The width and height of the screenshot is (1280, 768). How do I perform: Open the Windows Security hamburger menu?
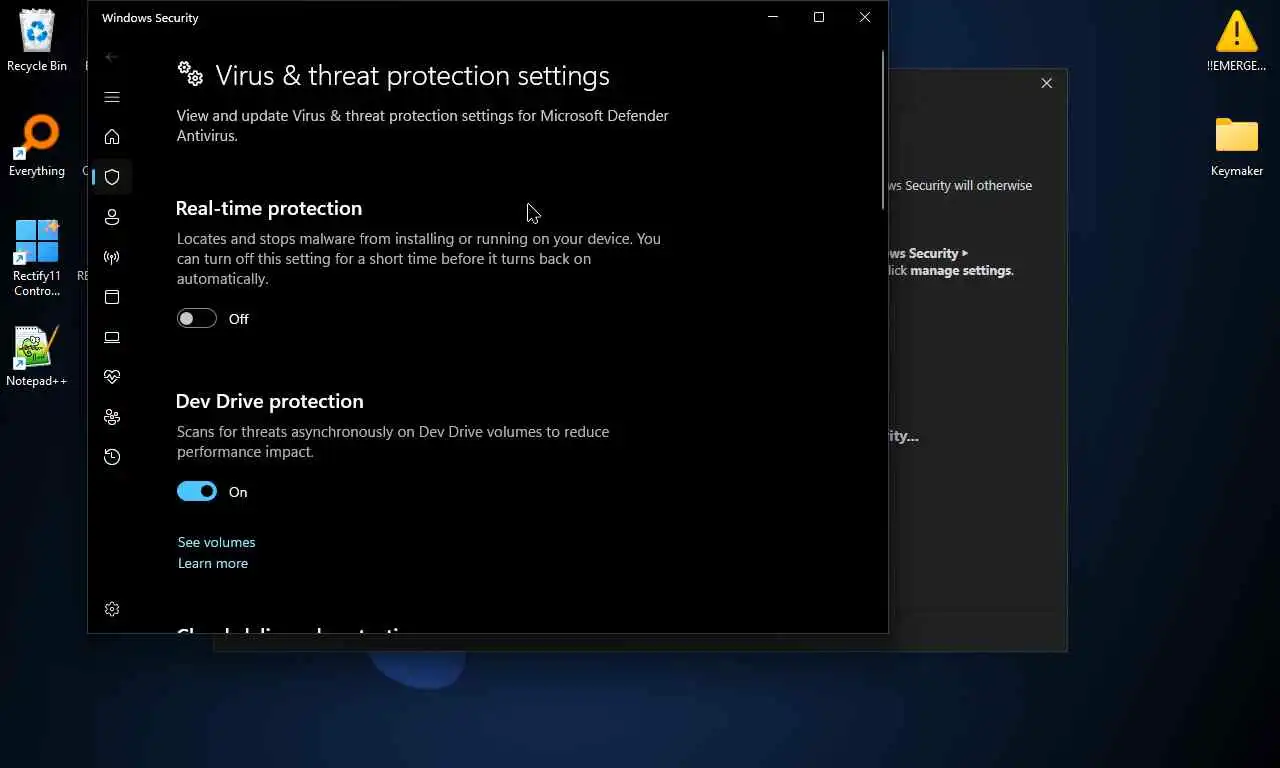coord(112,97)
